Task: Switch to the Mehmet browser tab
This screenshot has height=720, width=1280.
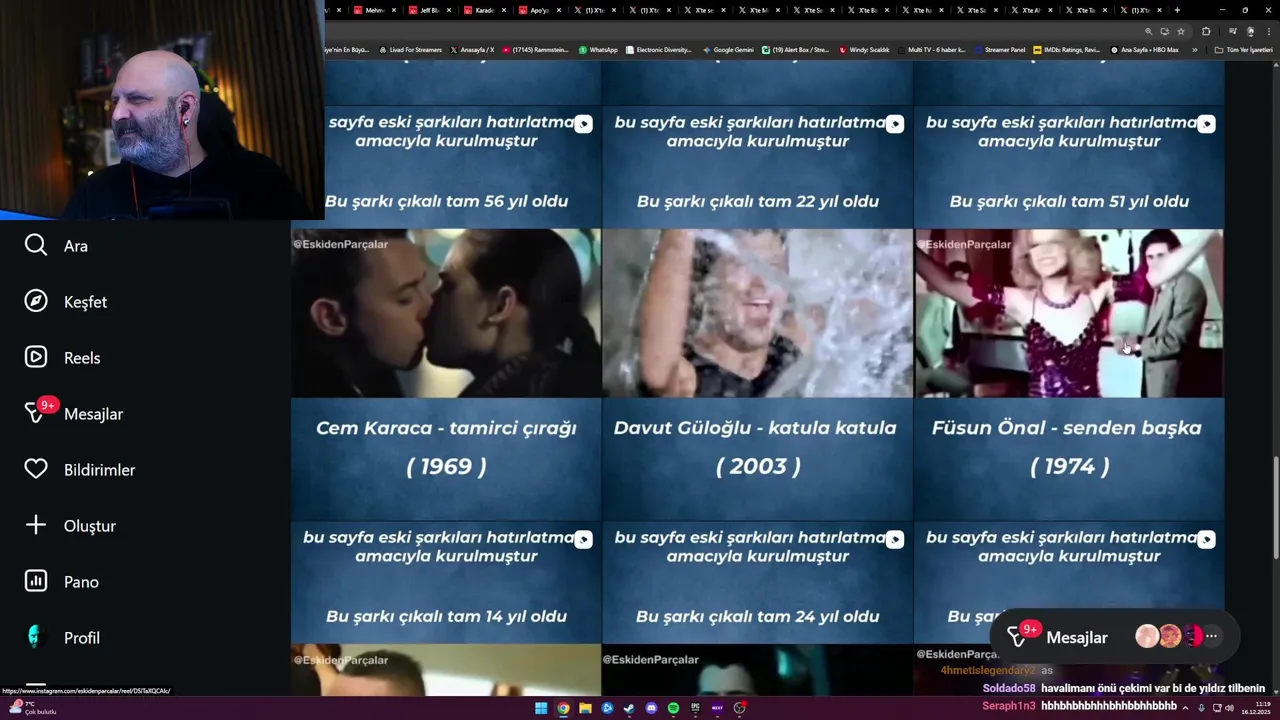Action: tap(375, 10)
